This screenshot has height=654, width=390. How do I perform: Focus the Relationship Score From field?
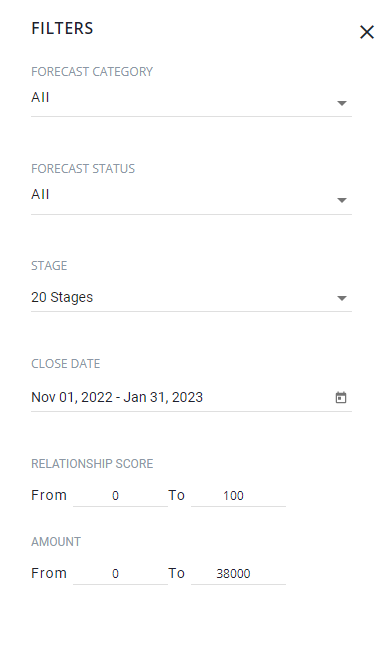point(120,496)
